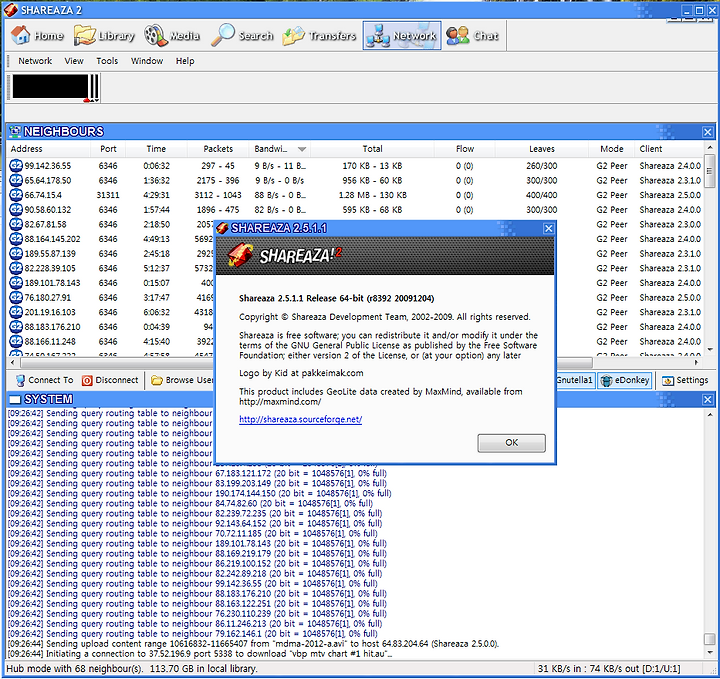This screenshot has height=679, width=720.
Task: Open the View menu
Action: click(74, 61)
